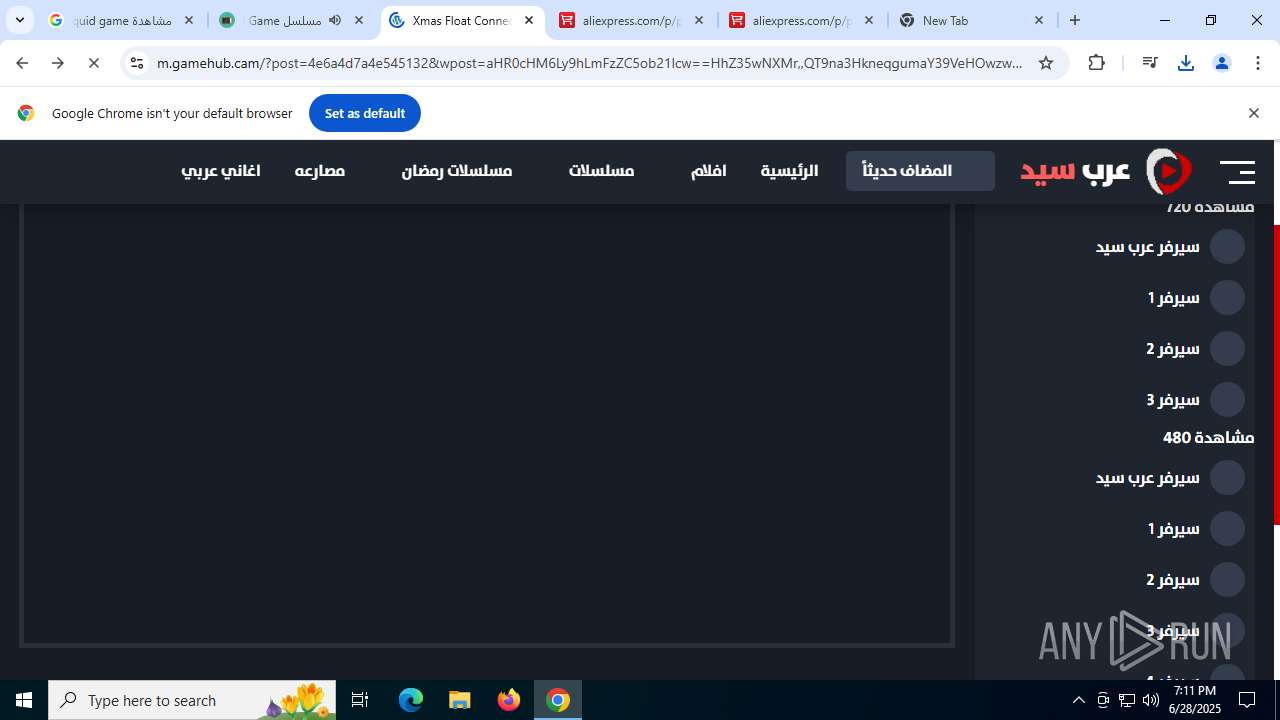Switch to the New Tab tab

click(x=971, y=20)
